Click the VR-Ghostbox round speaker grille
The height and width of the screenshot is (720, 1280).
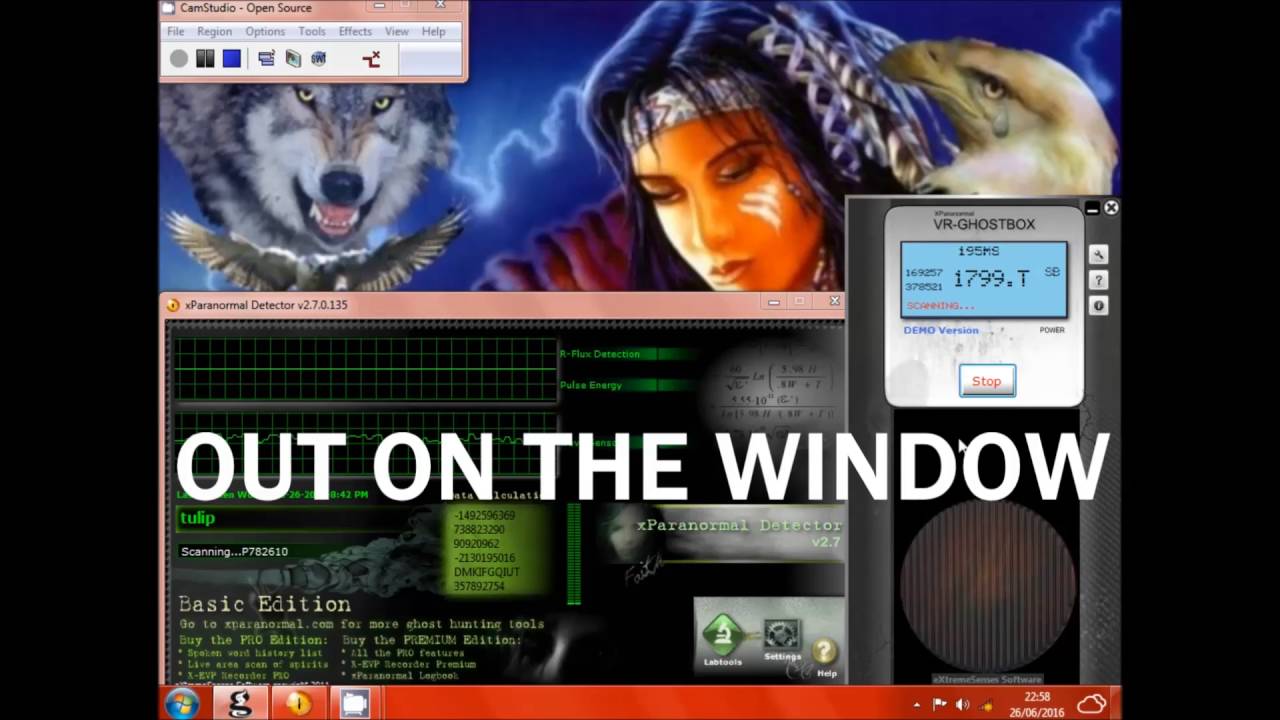pyautogui.click(x=987, y=587)
